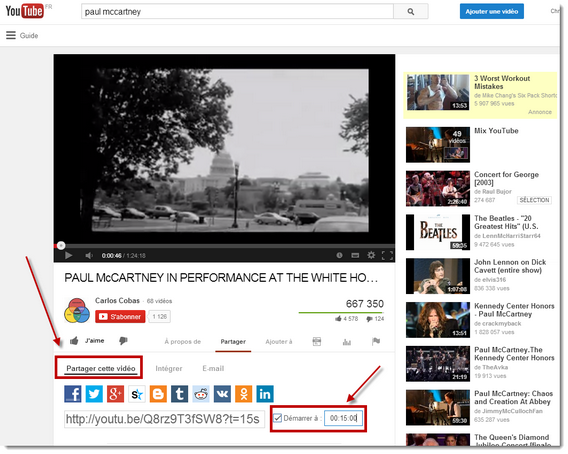
Task: Open The Beatles 20 Greatest Hits title
Action: point(506,222)
